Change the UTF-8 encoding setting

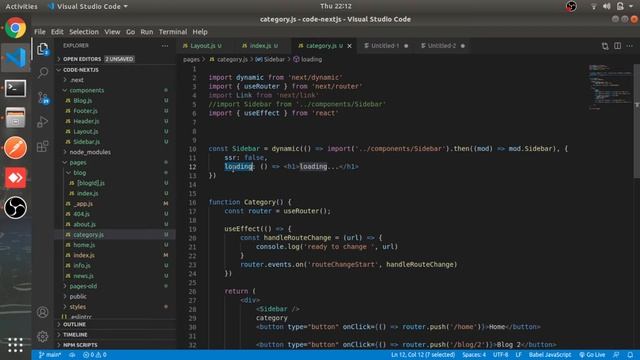[x=500, y=355]
